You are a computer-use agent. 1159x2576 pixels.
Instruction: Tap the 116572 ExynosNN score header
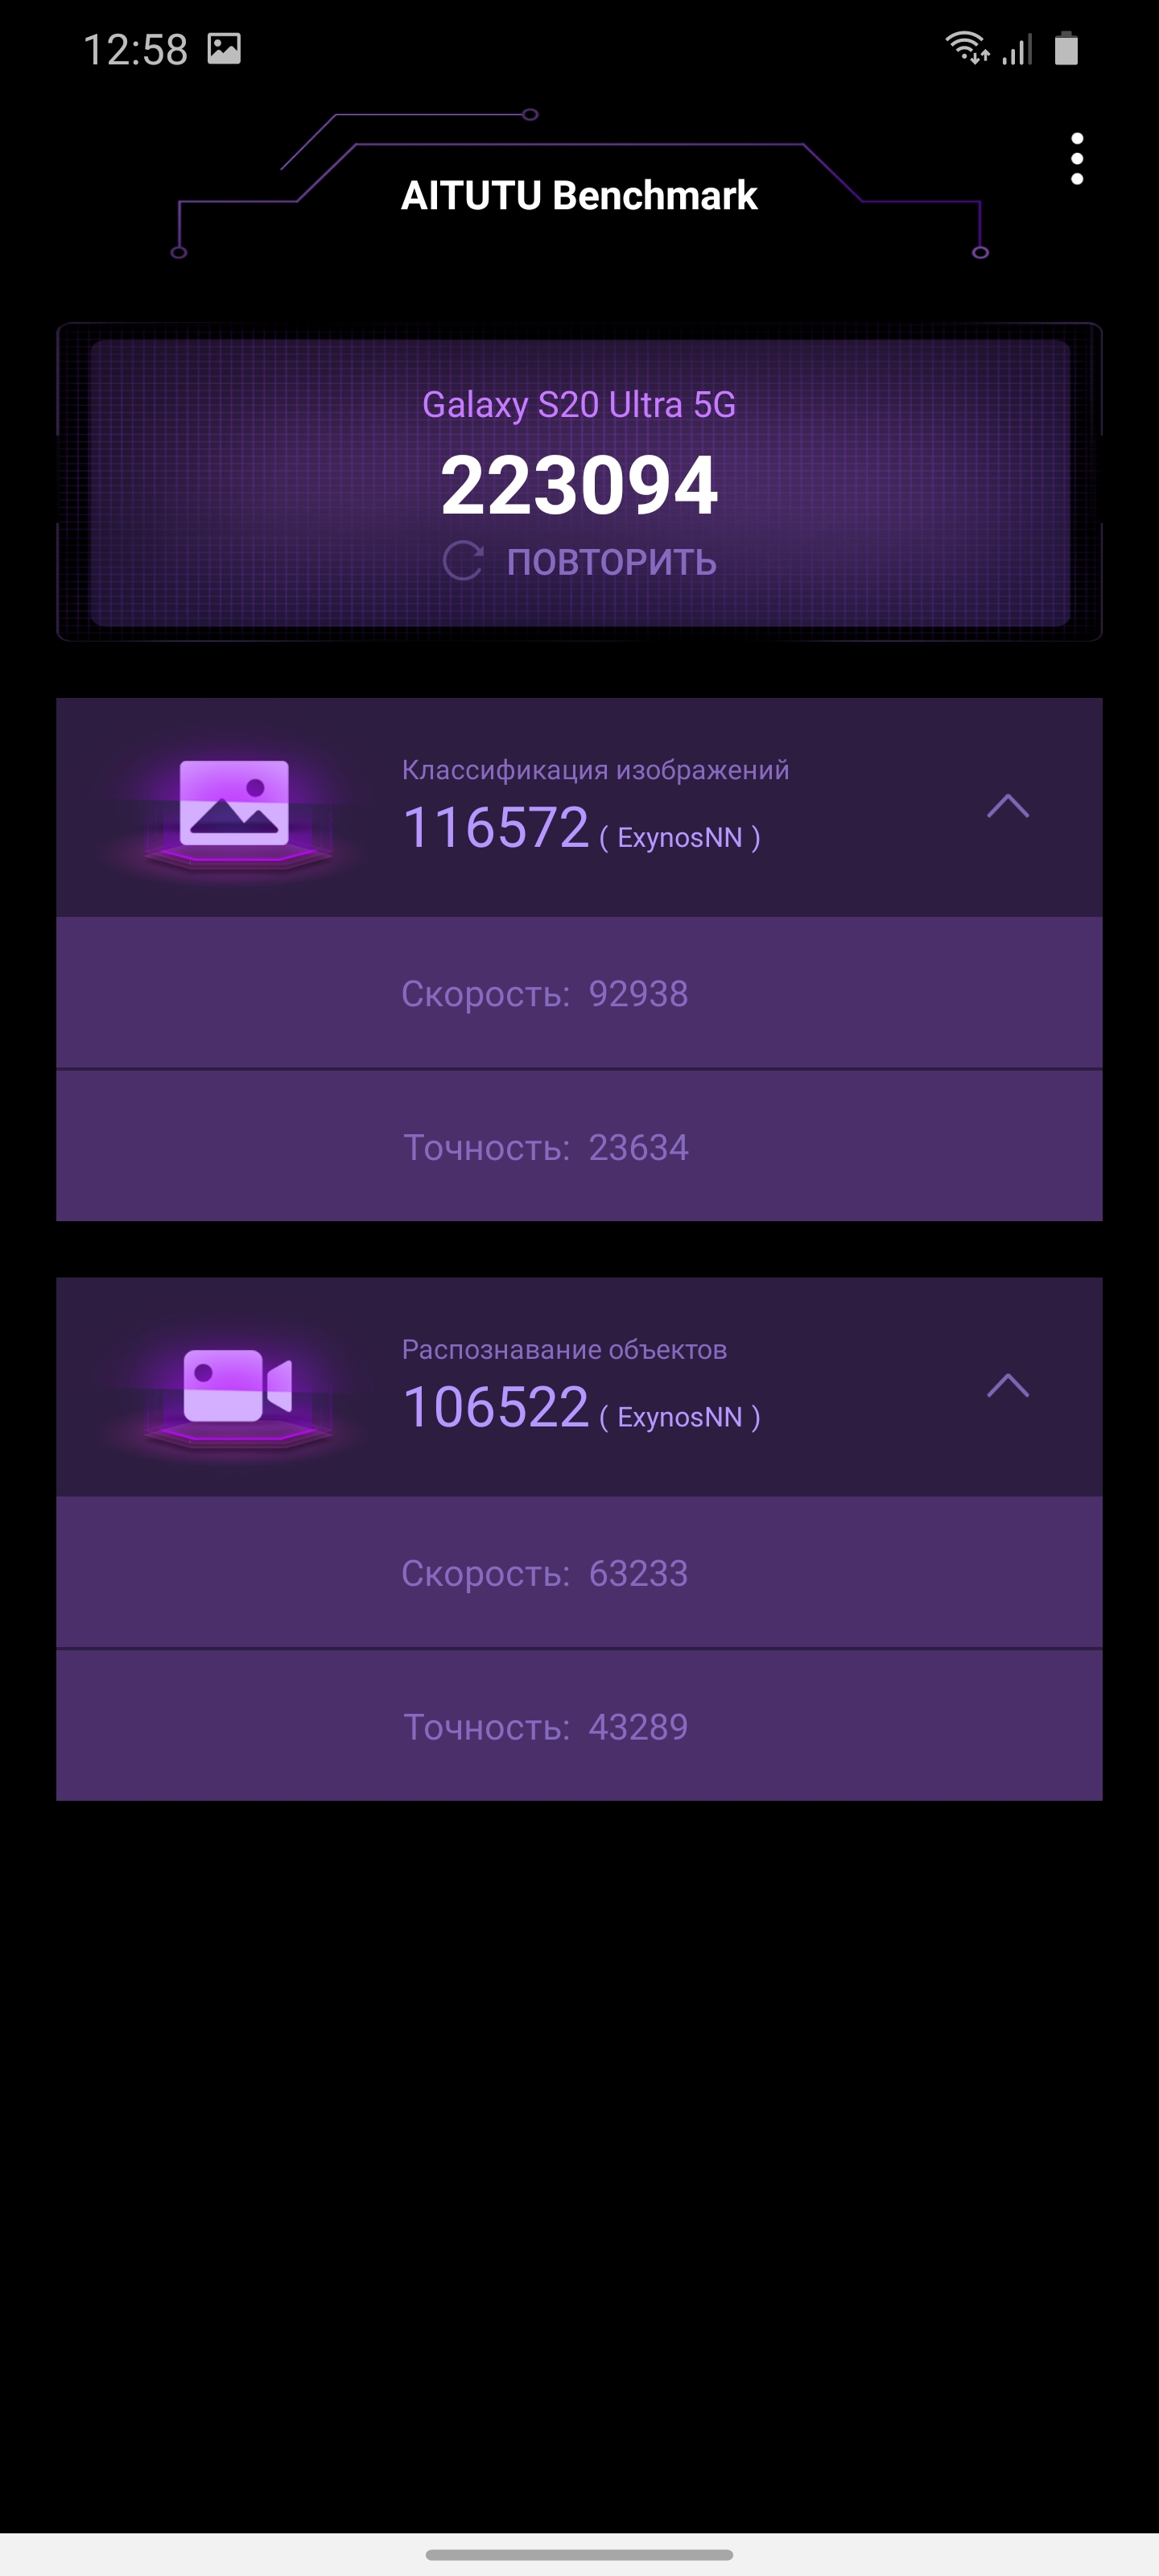580,828
